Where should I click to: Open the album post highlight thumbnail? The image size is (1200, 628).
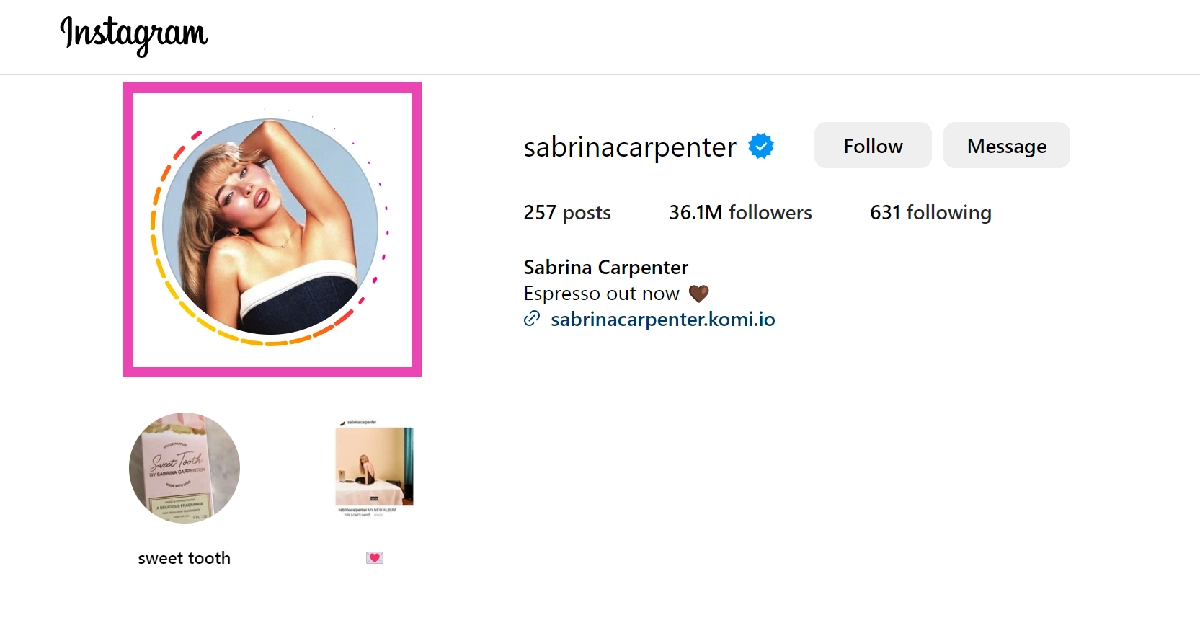tap(374, 468)
